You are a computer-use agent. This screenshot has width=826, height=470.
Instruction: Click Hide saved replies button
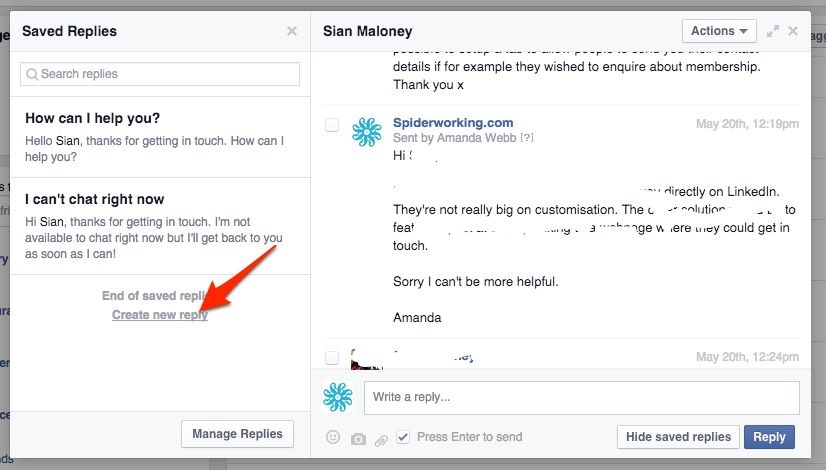[678, 437]
